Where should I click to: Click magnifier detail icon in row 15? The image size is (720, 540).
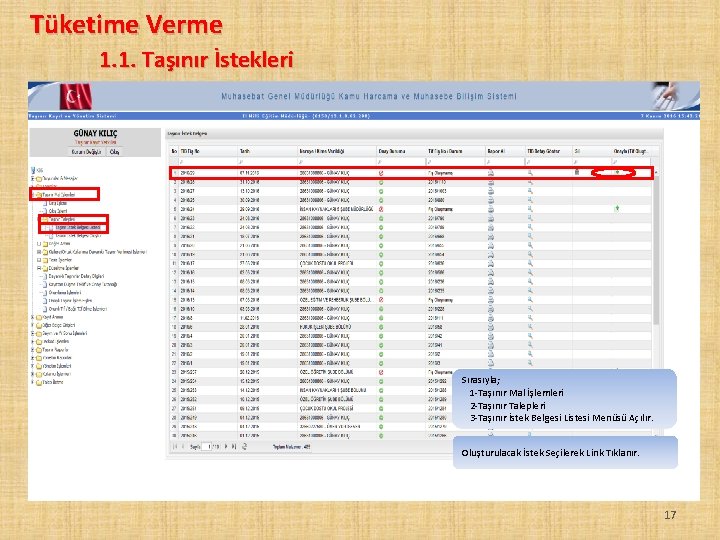coord(530,300)
